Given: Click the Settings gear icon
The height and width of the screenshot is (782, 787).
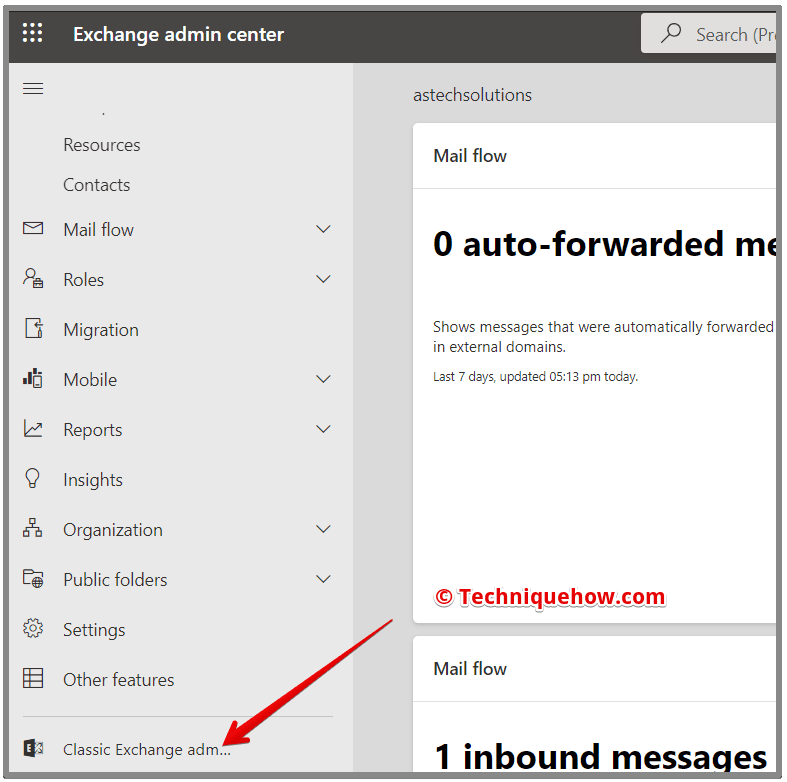Looking at the screenshot, I should [x=33, y=628].
